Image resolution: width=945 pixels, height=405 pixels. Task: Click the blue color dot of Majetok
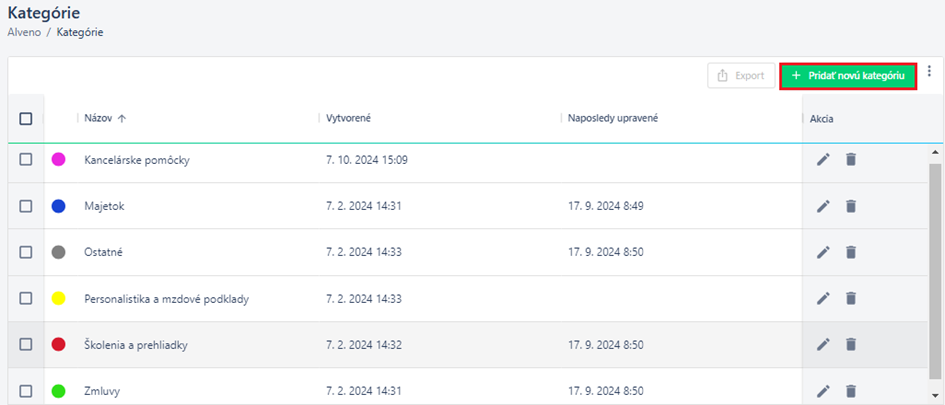pyautogui.click(x=58, y=206)
